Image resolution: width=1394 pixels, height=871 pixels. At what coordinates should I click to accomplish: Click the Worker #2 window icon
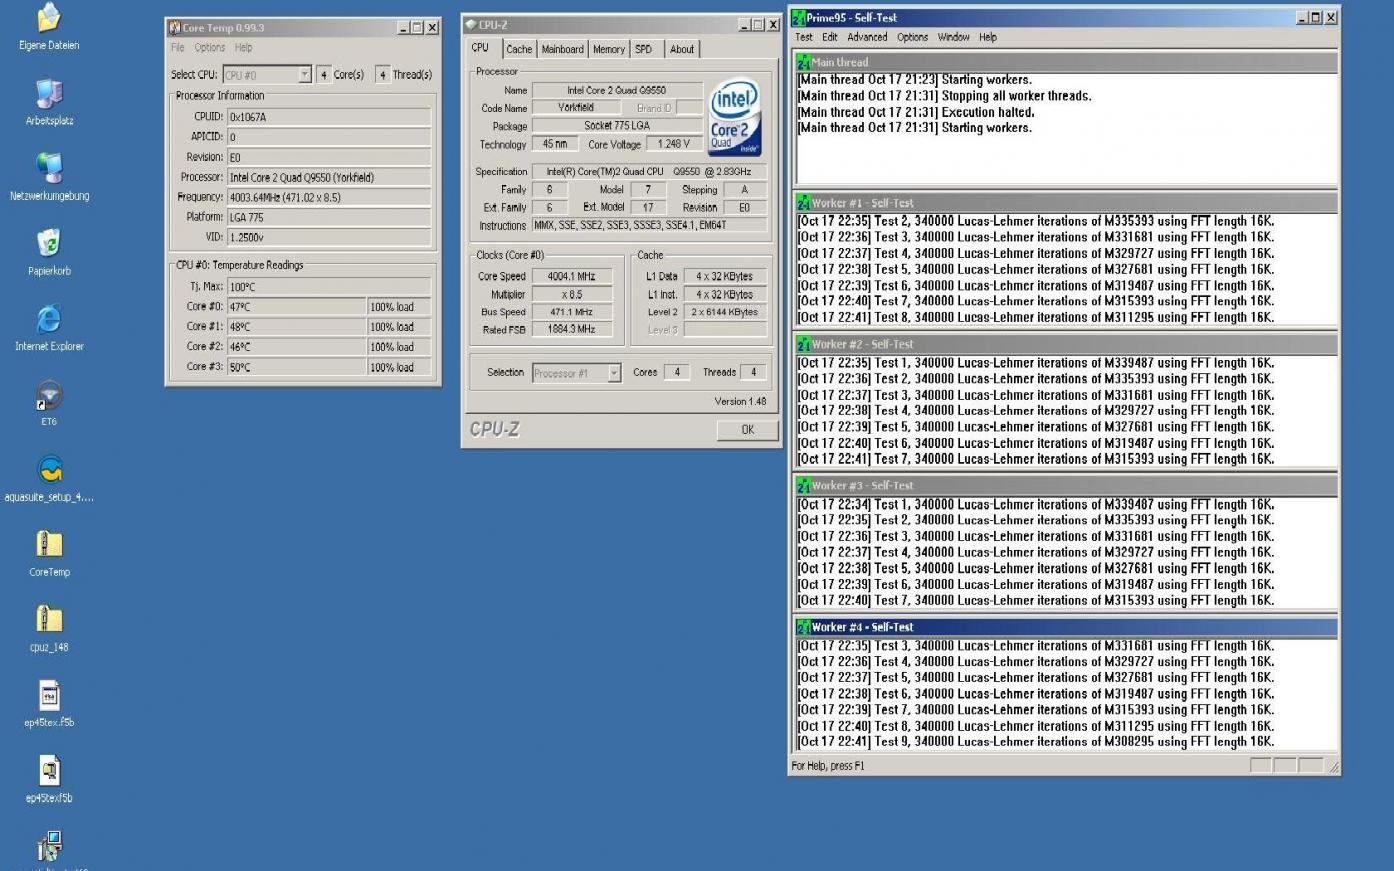(803, 344)
